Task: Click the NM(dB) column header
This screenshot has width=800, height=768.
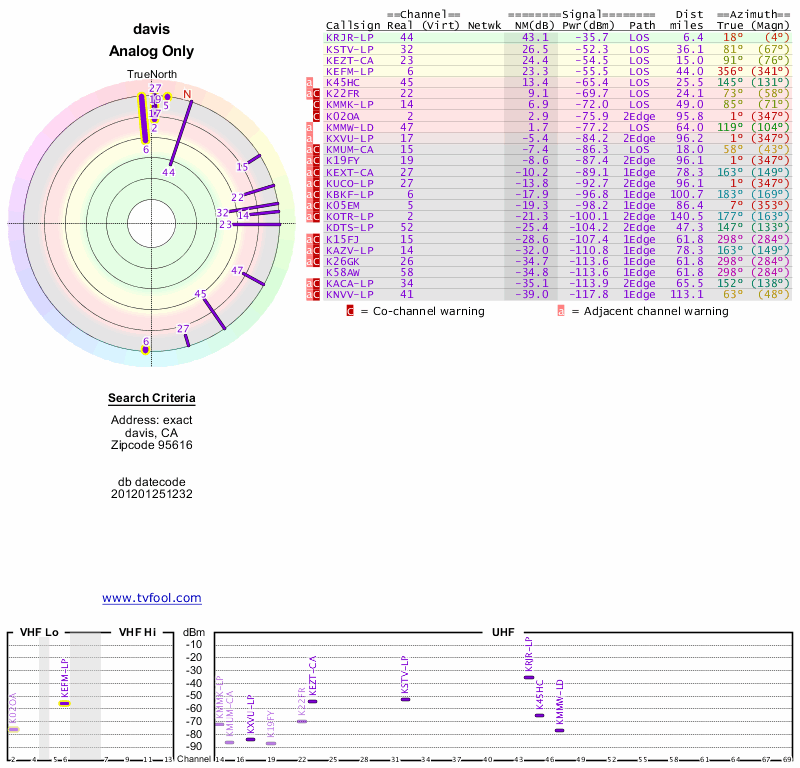Action: pyautogui.click(x=530, y=25)
